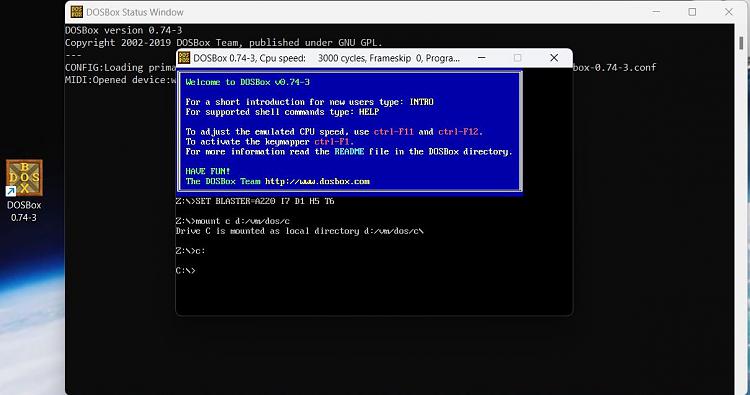Click the DOSBox Status Window title text
The height and width of the screenshot is (395, 750).
tap(135, 12)
